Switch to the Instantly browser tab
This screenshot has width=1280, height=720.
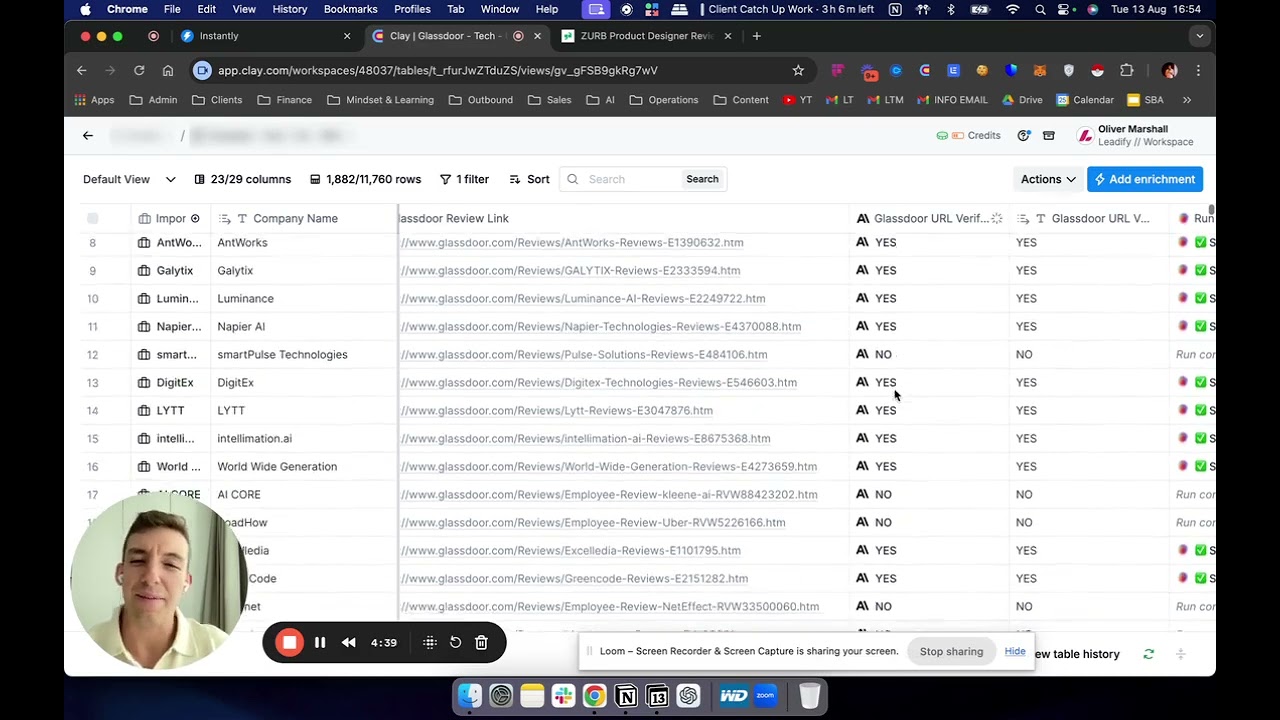click(x=265, y=36)
